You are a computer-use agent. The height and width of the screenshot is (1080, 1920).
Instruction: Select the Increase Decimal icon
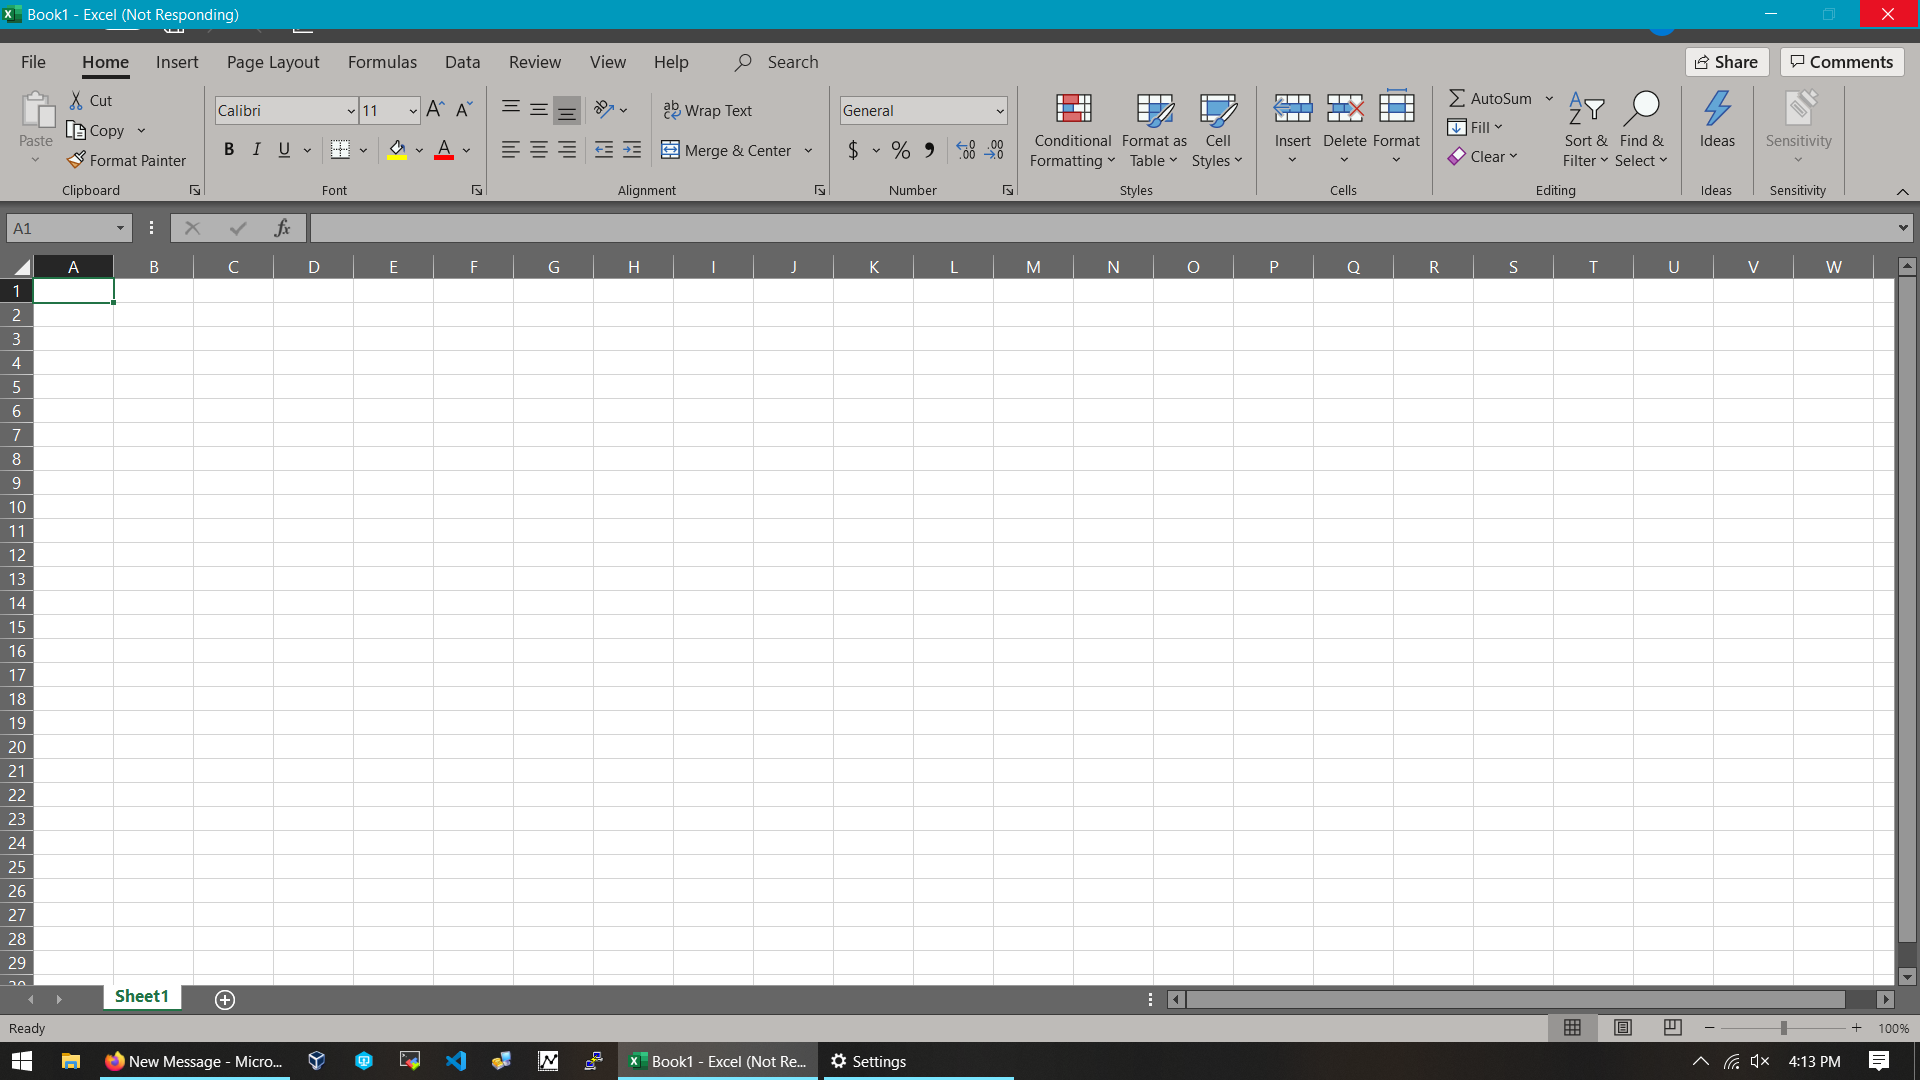[x=965, y=150]
